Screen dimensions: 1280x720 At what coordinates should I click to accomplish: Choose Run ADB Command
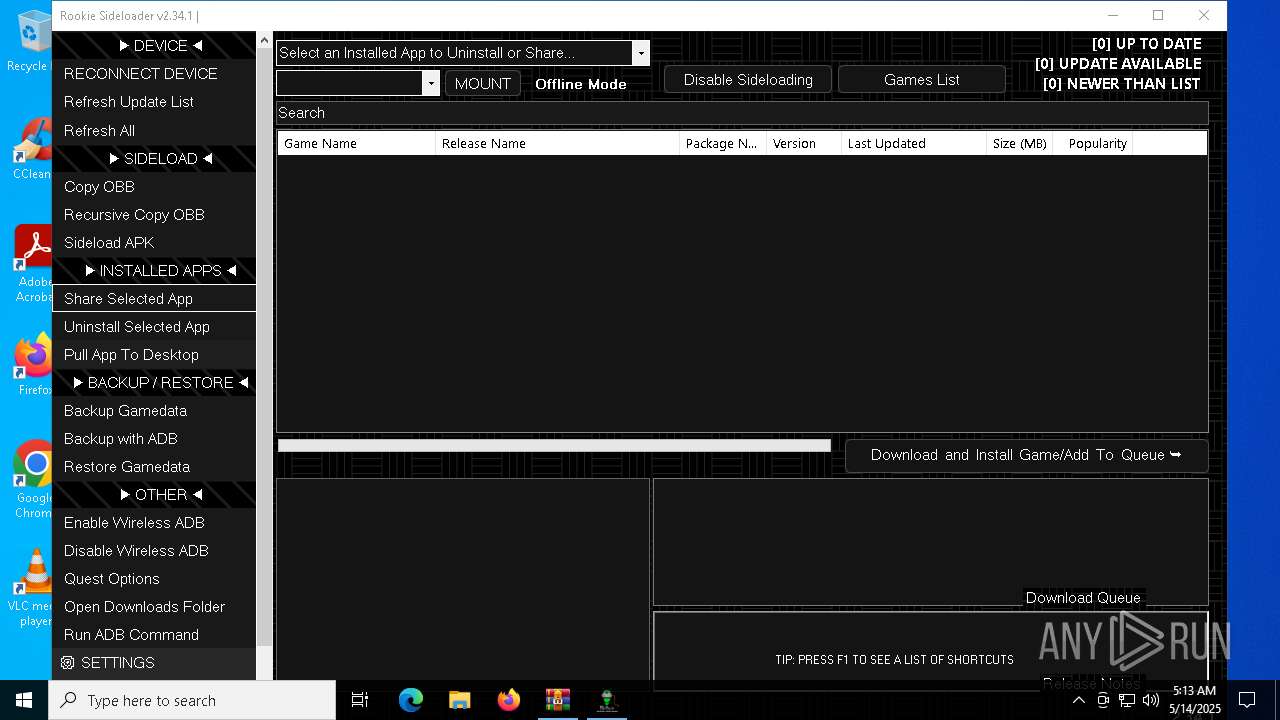154,634
